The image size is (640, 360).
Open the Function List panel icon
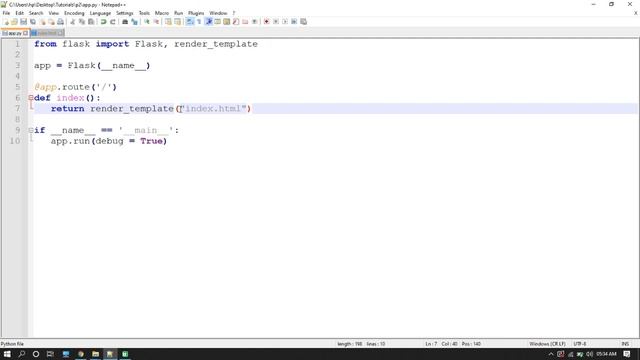(236, 22)
